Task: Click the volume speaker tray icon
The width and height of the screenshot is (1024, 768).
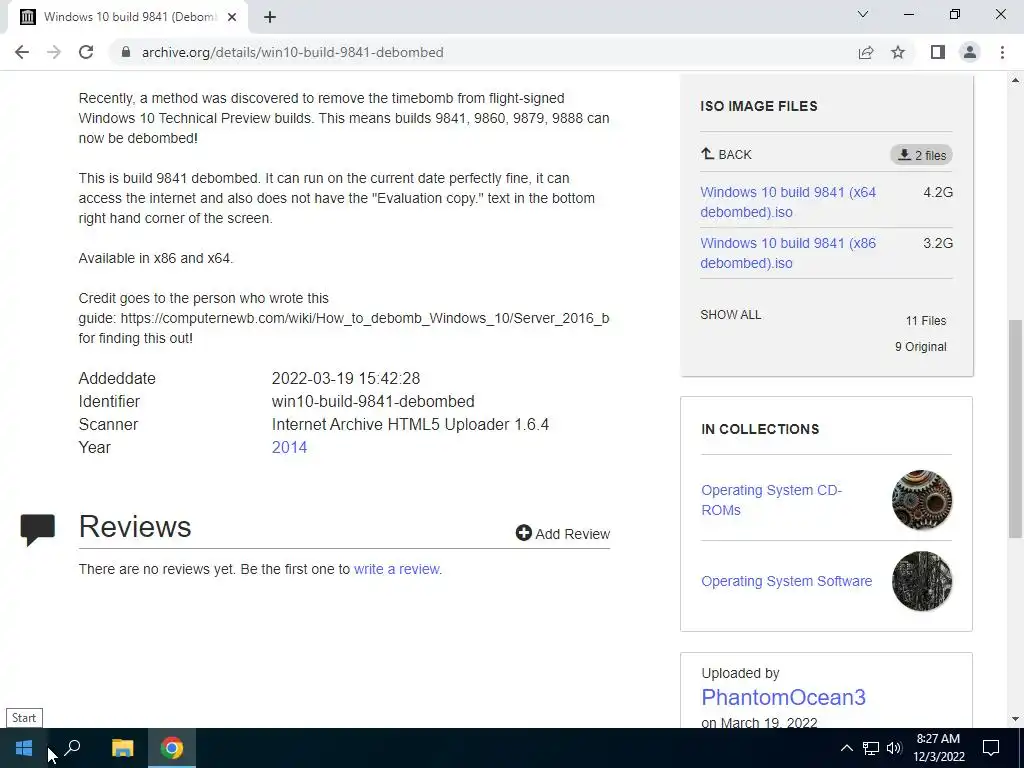Action: tap(894, 748)
